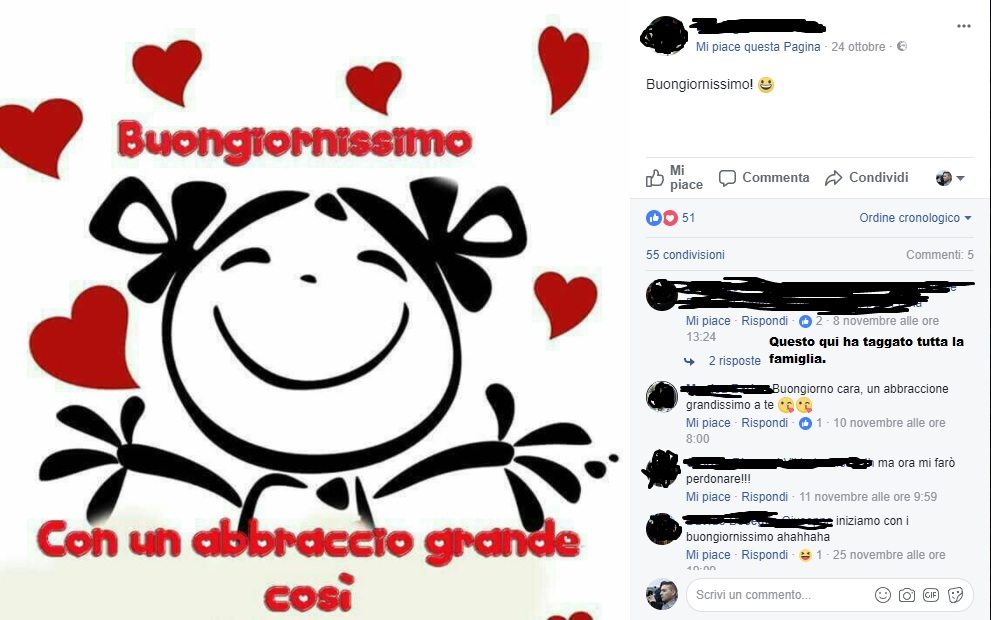Click the thumbs-up Mi piace icon
This screenshot has height=620, width=991.
click(655, 178)
